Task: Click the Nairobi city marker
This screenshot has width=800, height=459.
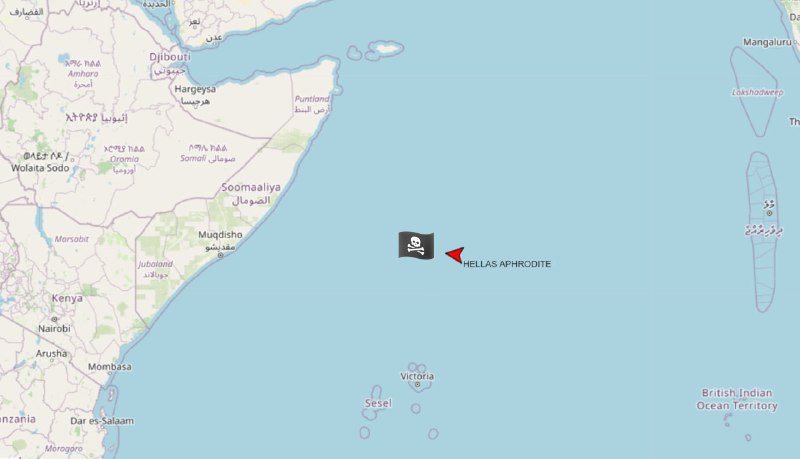Action: pos(54,319)
